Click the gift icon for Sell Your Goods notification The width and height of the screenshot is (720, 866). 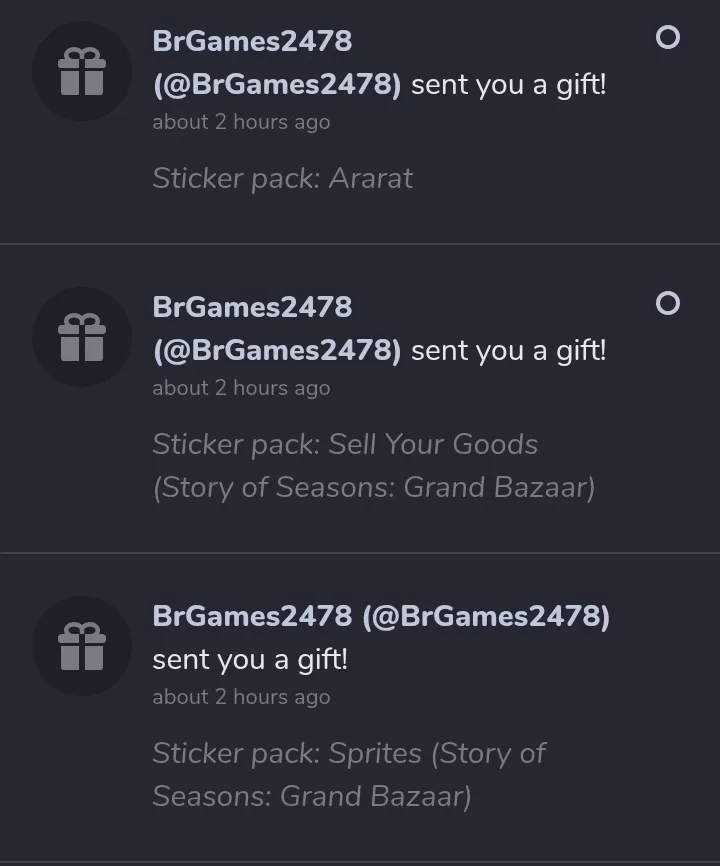click(x=82, y=337)
